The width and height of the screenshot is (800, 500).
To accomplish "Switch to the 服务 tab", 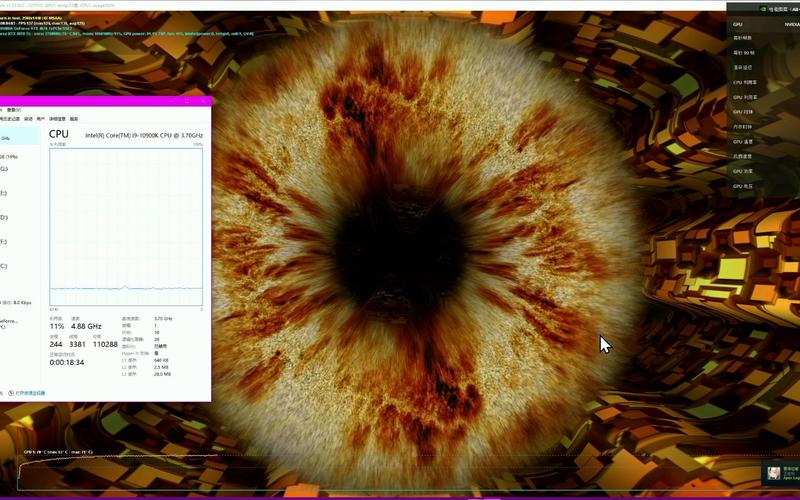I will (74, 118).
